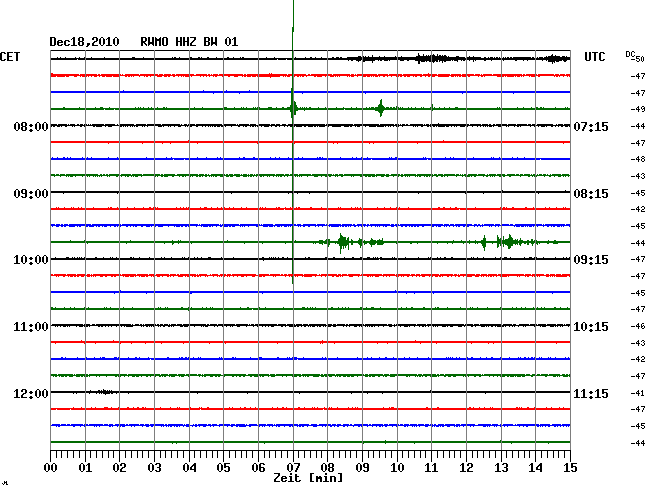Click the 11 minute axis label

431,468
